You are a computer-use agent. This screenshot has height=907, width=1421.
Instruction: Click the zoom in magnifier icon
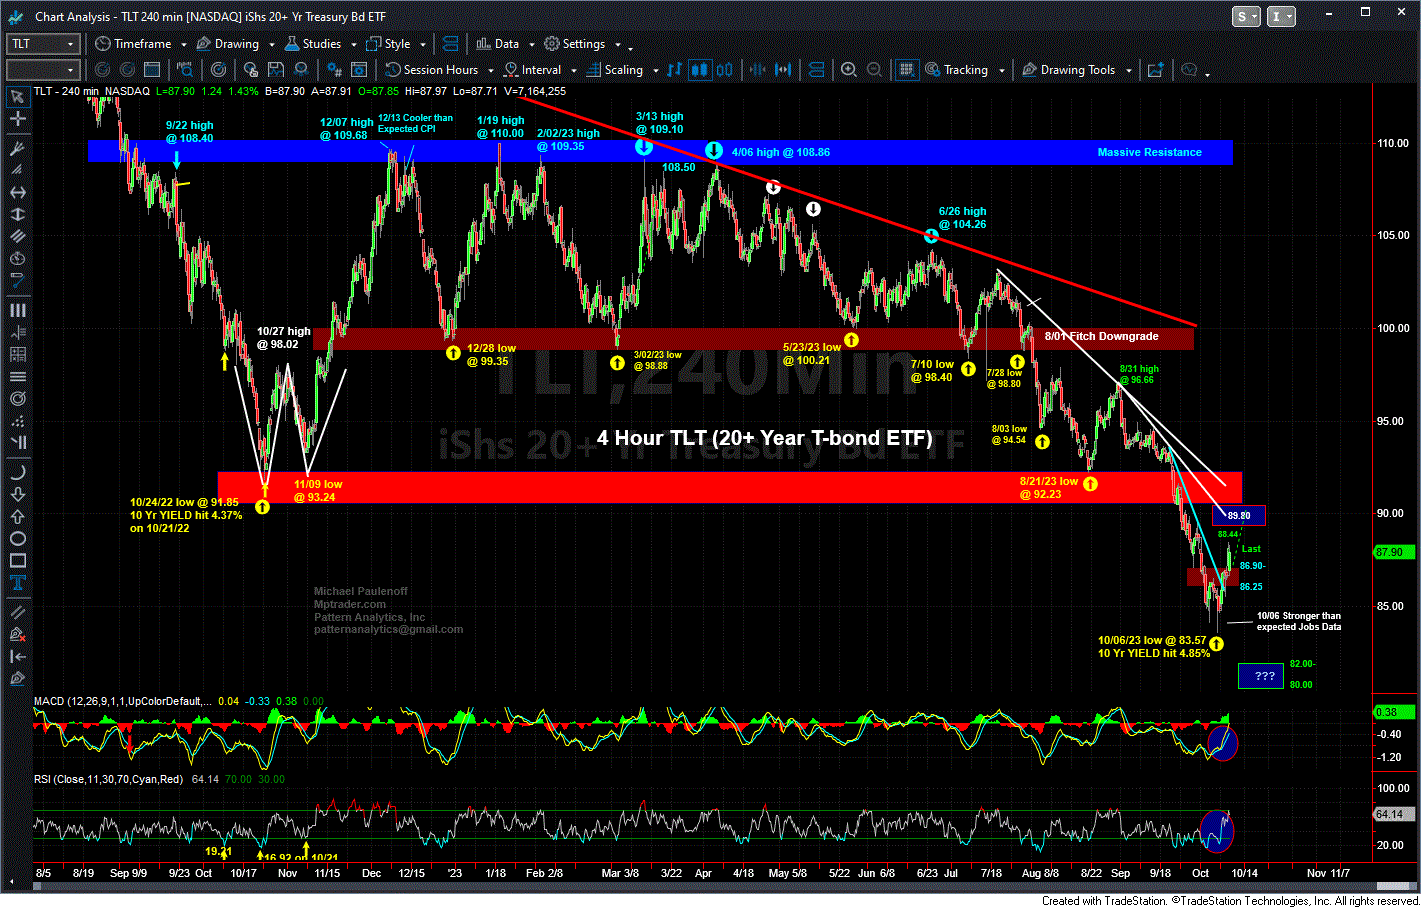click(x=849, y=70)
